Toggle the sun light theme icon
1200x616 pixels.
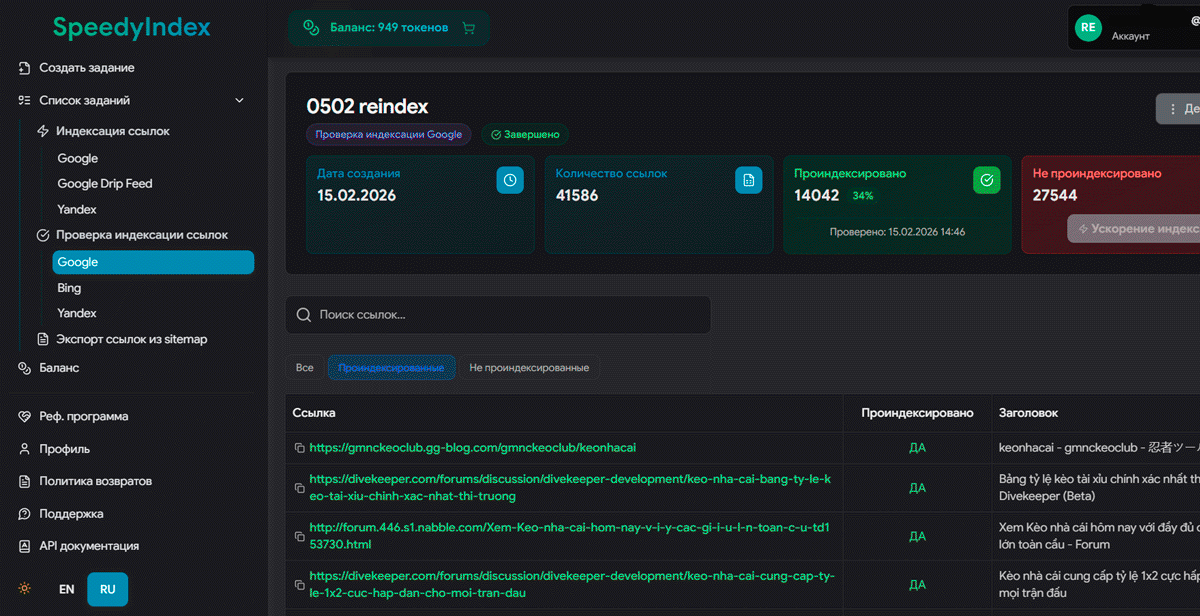point(25,589)
